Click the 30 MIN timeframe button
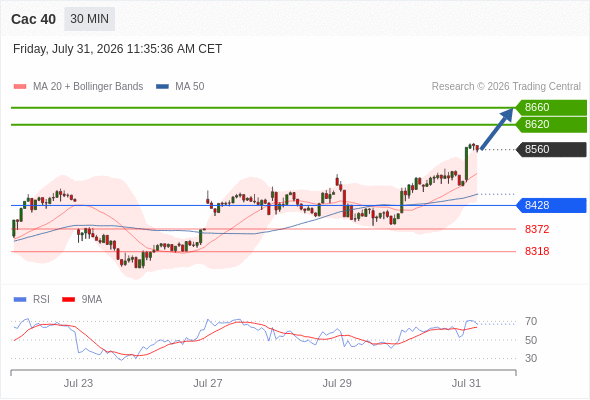Image resolution: width=590 pixels, height=400 pixels. point(90,19)
